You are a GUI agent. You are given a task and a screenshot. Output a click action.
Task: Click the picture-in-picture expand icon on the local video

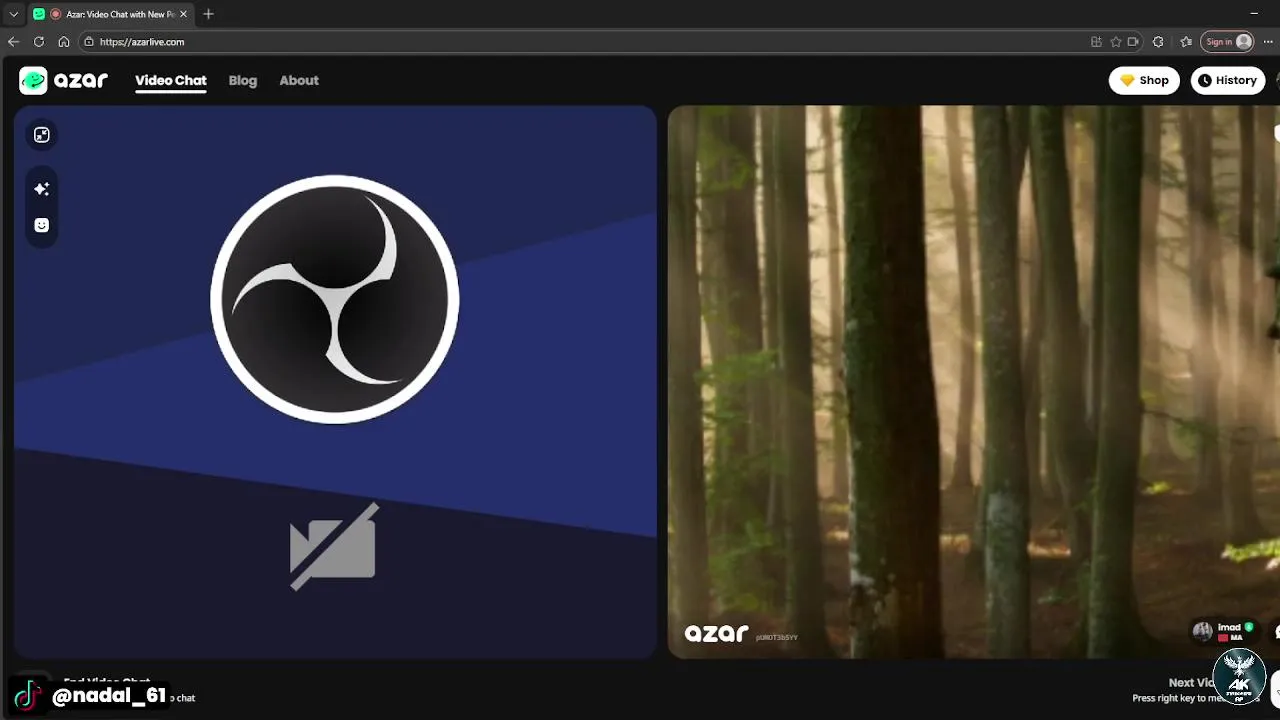coord(42,135)
